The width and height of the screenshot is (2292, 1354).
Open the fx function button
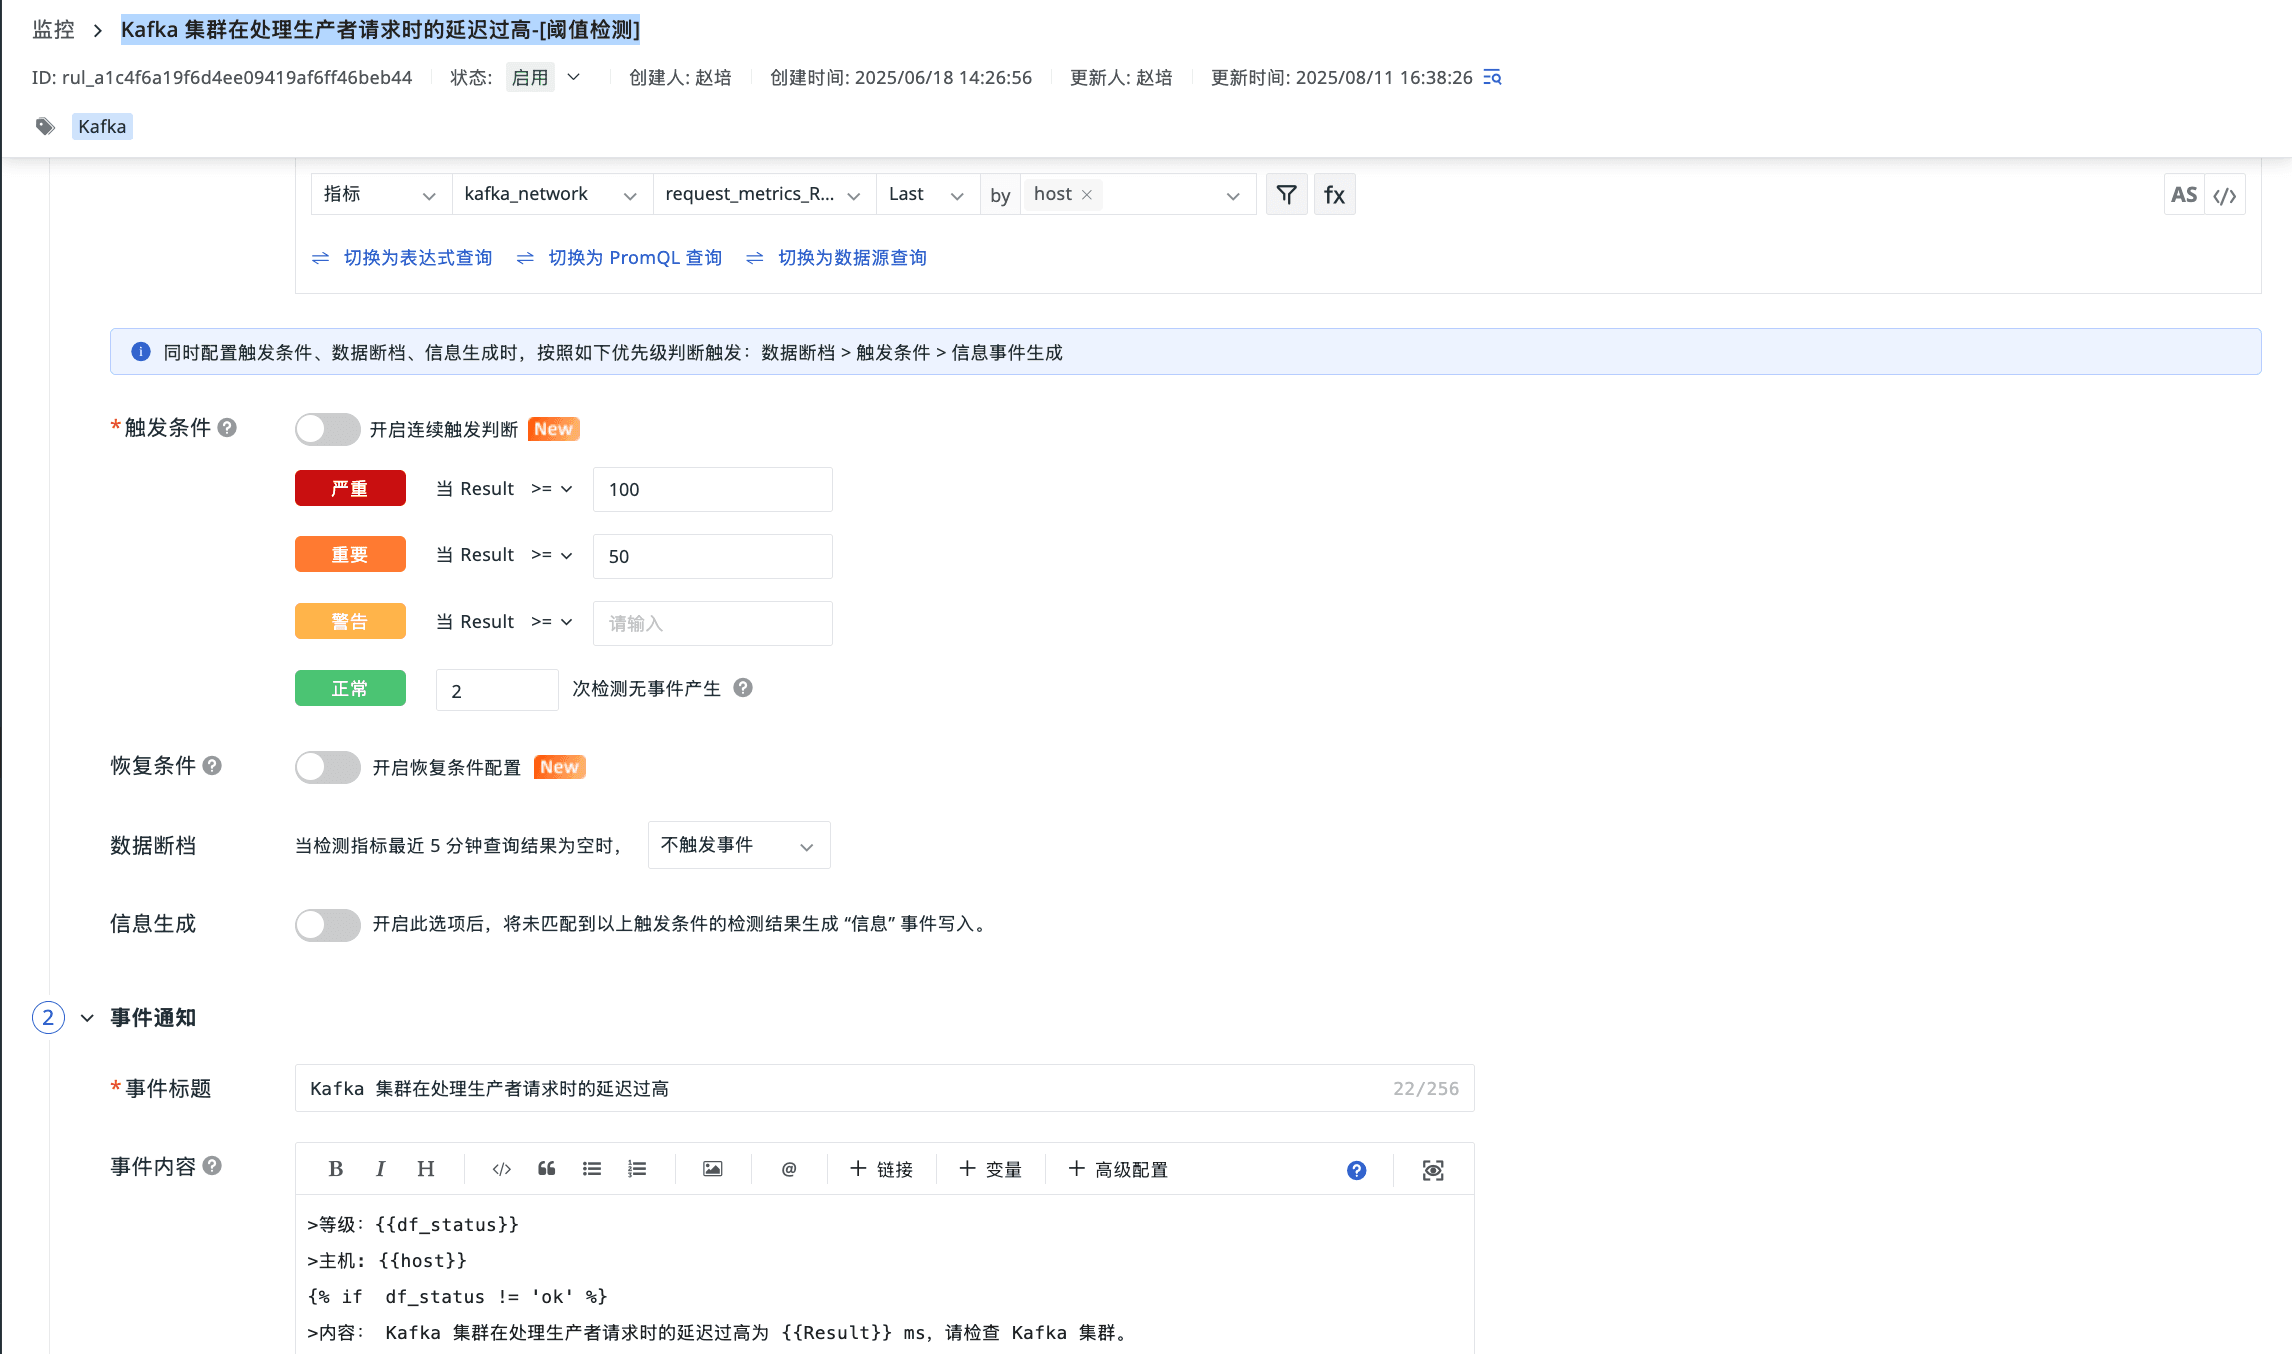point(1334,194)
